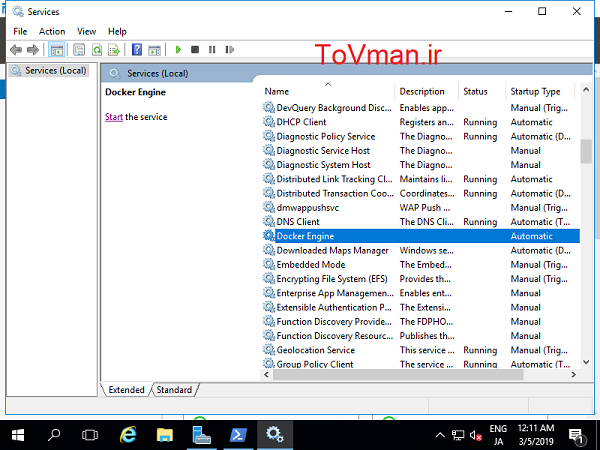Click the horizontal scrollbar left arrow
The height and width of the screenshot is (450, 600).
point(267,375)
